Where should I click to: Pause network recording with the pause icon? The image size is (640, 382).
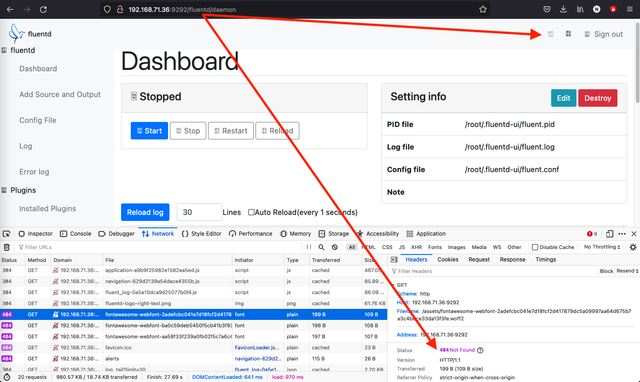point(309,247)
